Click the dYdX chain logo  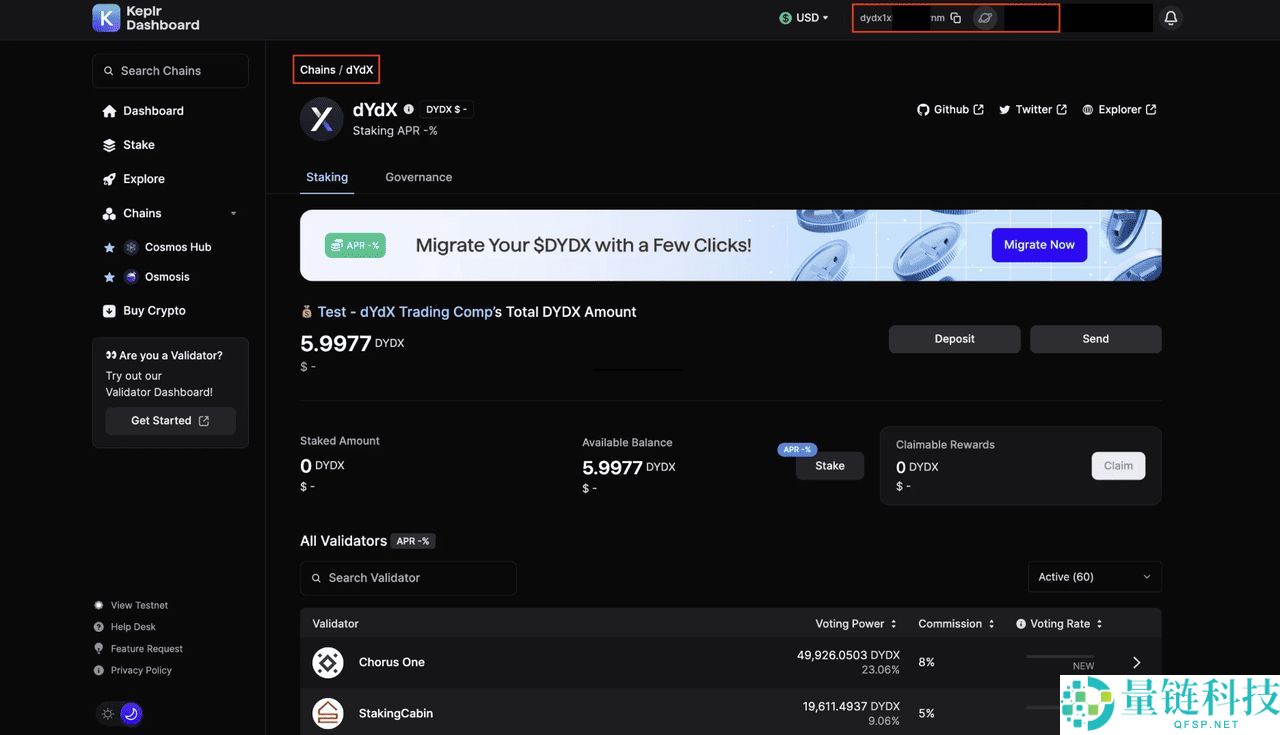click(322, 119)
